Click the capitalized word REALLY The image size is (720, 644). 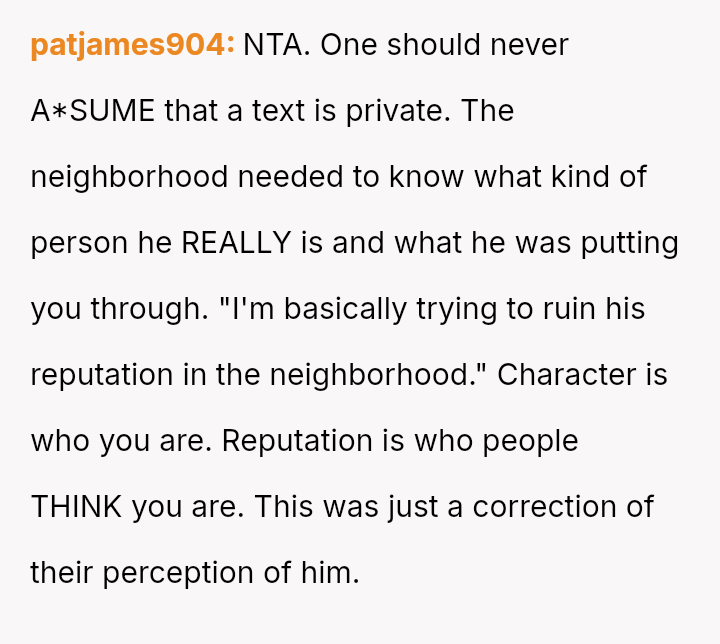tap(236, 243)
